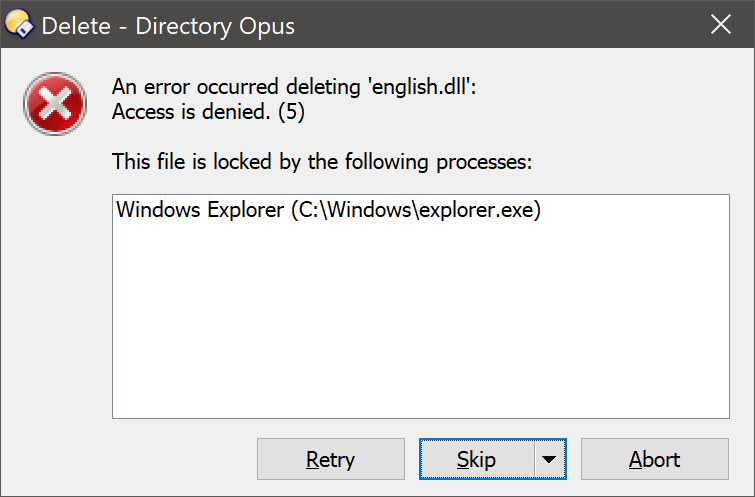Image resolution: width=755 pixels, height=497 pixels.
Task: Click the 'Access is denied. (5)' text
Action: click(x=208, y=112)
